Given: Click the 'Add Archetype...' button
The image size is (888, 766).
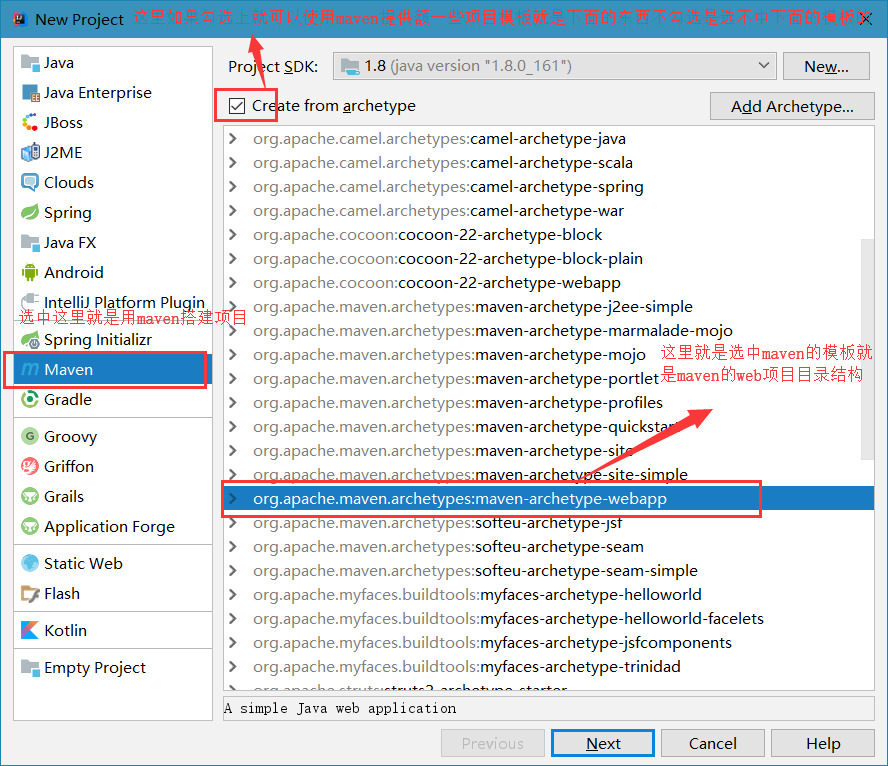Looking at the screenshot, I should click(x=792, y=106).
